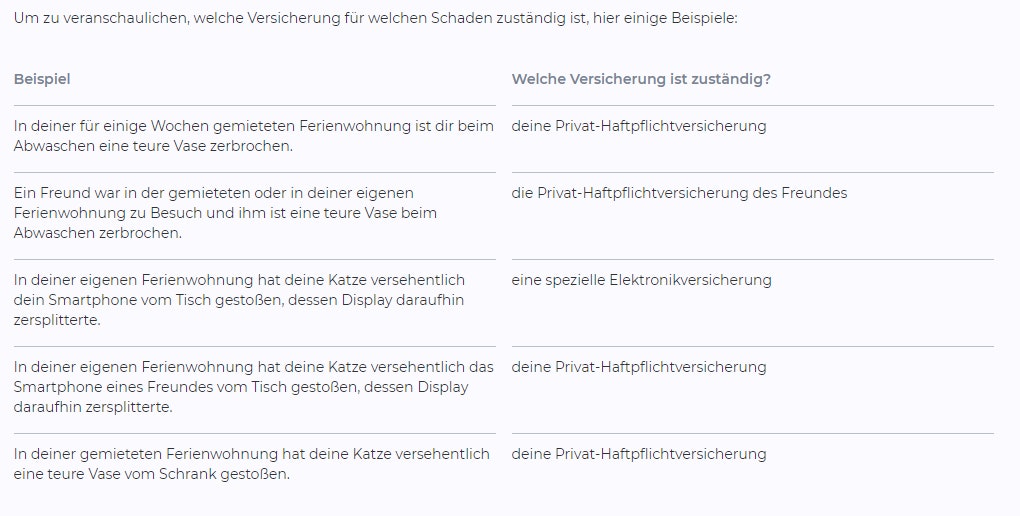The width and height of the screenshot is (1020, 516).
Task: Click 'die Privat-Haftpflichtversicherung des Freundes' cell
Action: pyautogui.click(x=679, y=193)
